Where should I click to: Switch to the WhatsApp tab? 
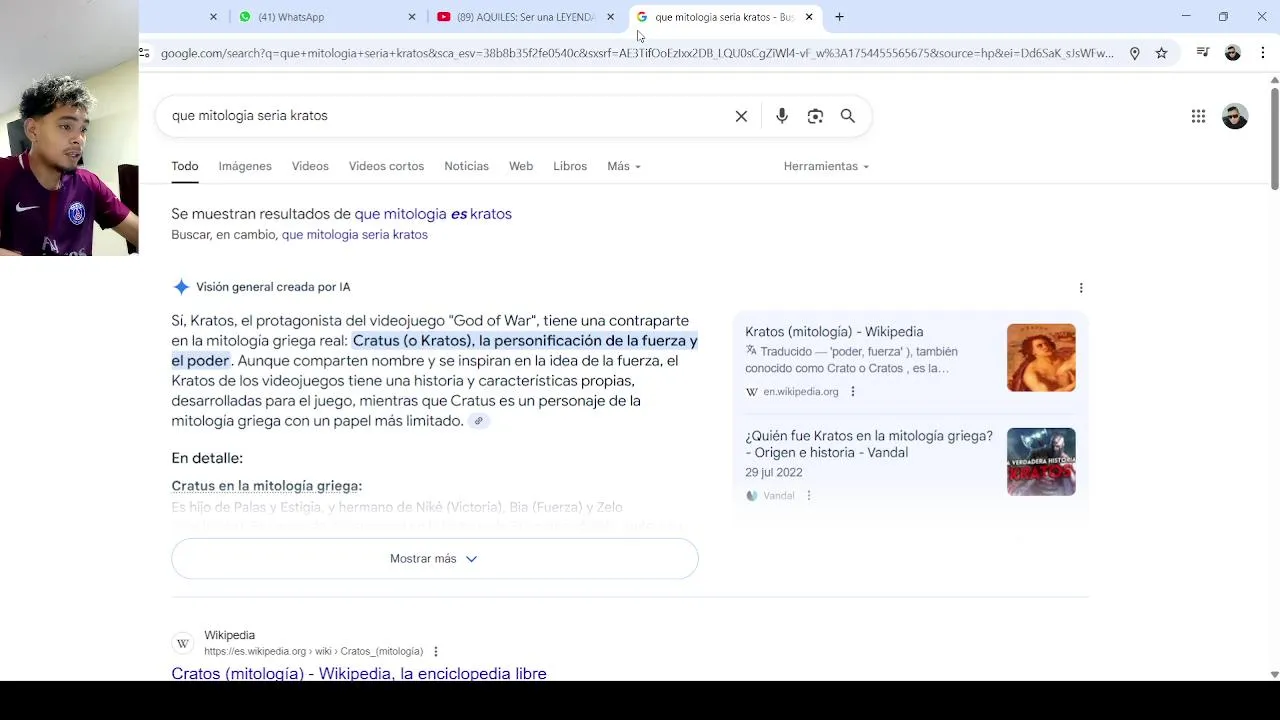[326, 17]
